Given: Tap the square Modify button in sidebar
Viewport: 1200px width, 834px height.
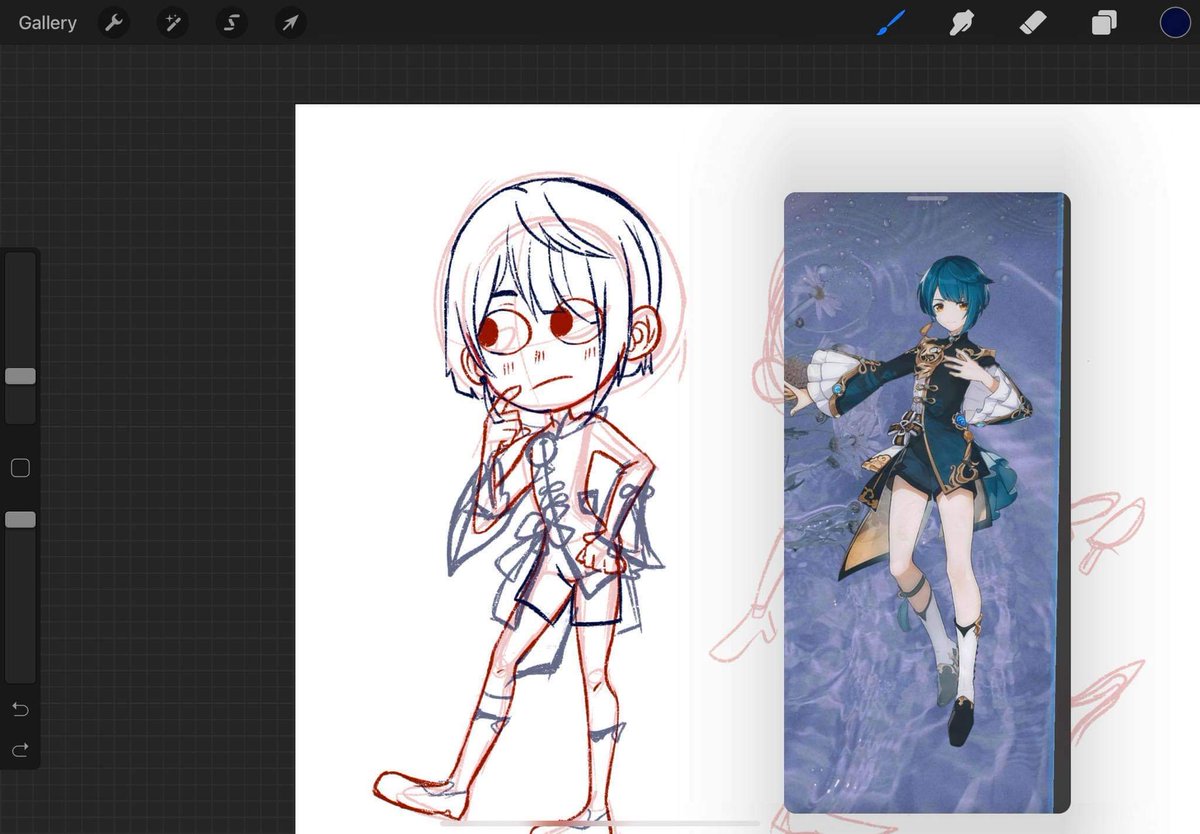Looking at the screenshot, I should (20, 468).
